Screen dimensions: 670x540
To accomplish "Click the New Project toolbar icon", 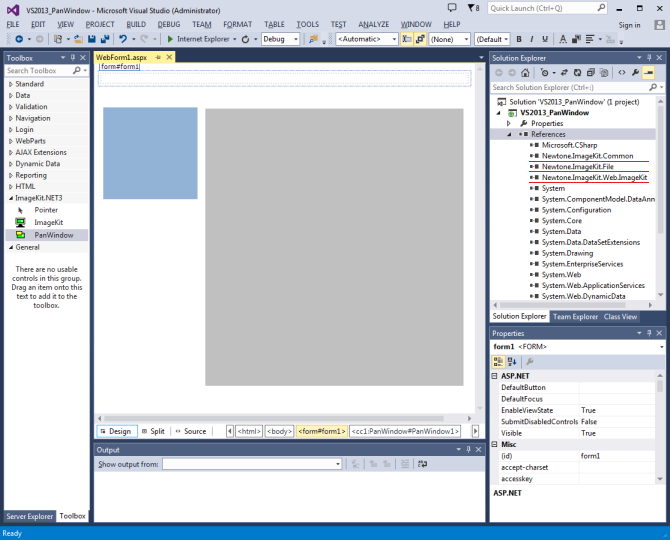I will [x=58, y=39].
